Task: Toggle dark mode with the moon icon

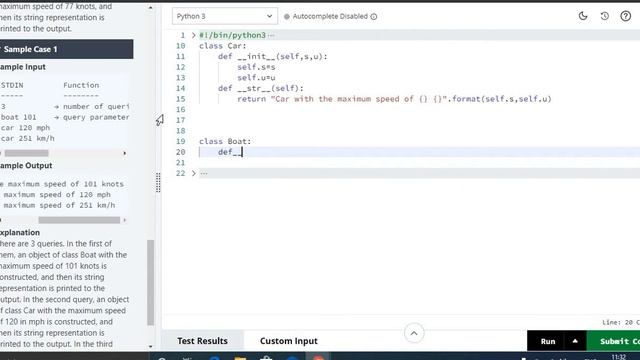Action: (x=583, y=16)
